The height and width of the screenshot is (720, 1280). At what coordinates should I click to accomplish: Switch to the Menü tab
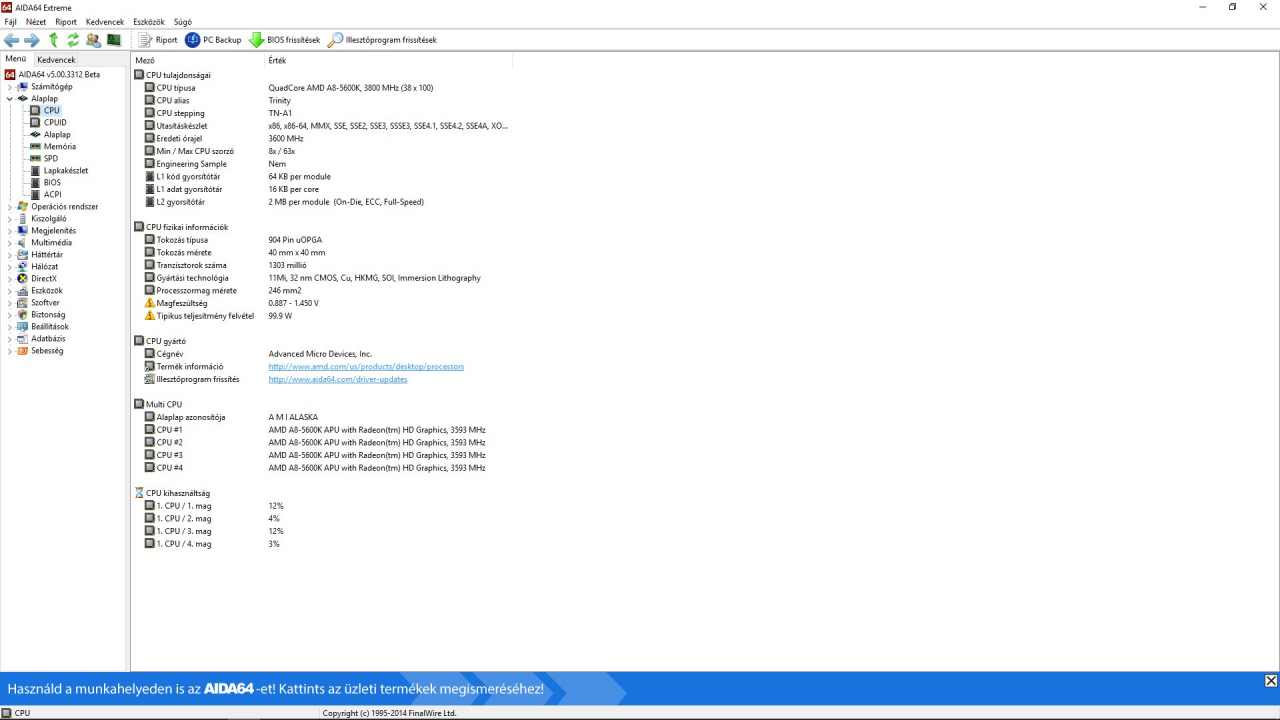pyautogui.click(x=16, y=59)
